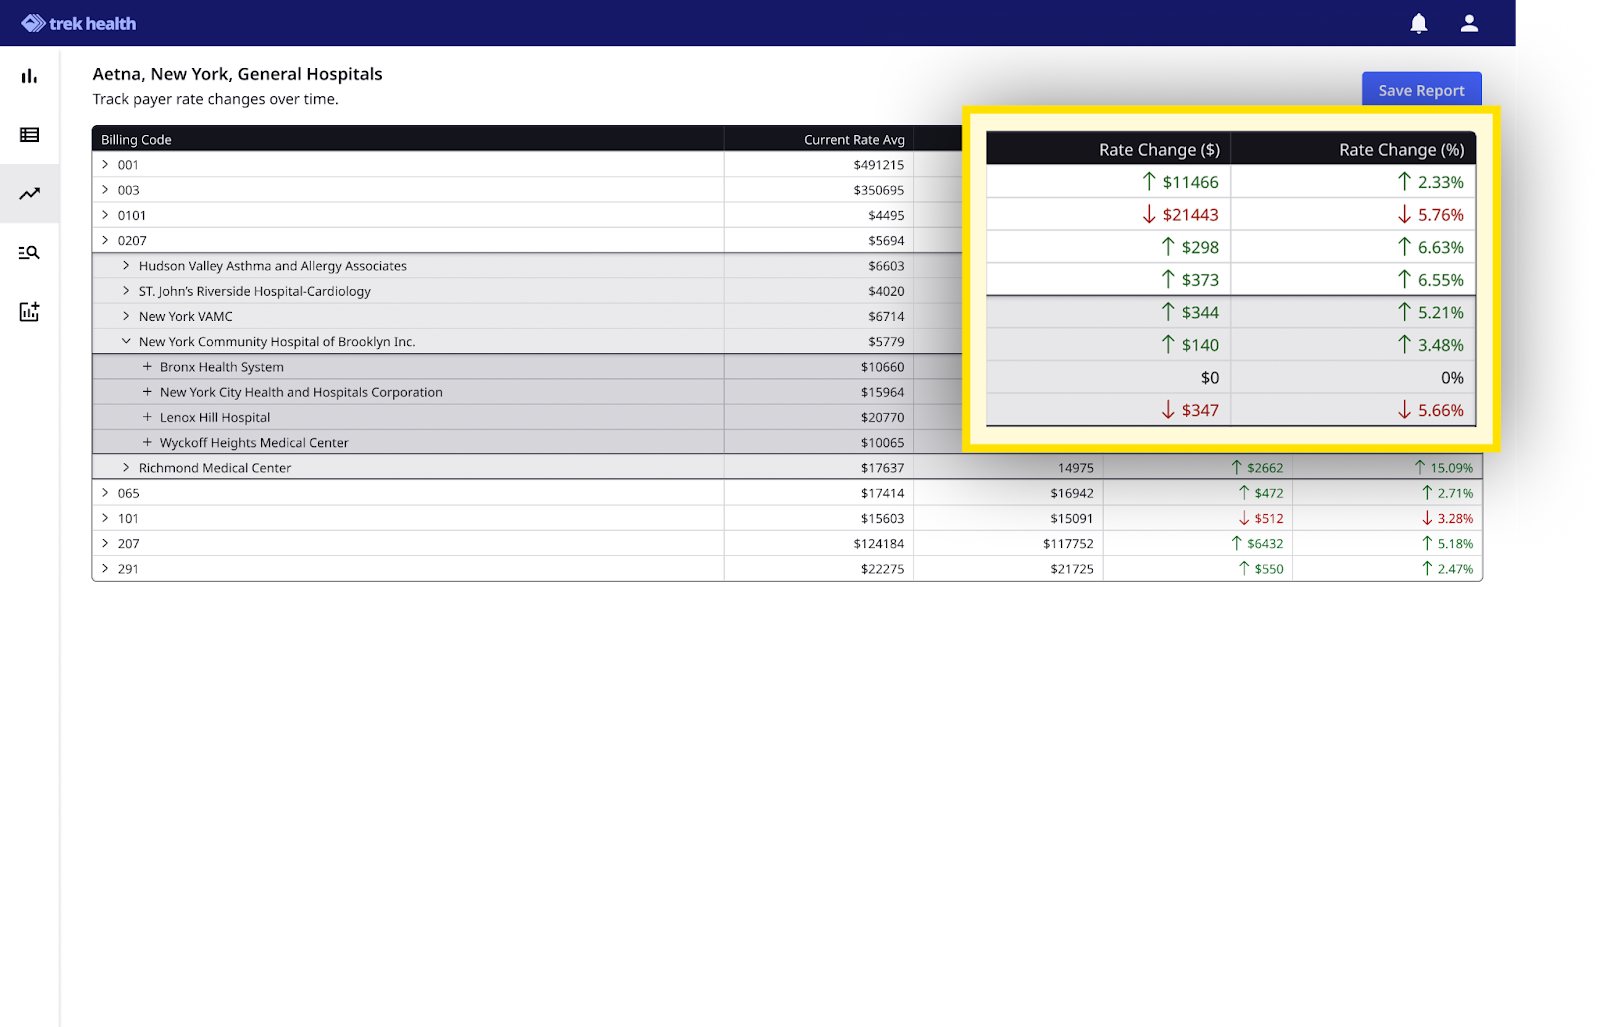Click the Save Report button

pos(1421,90)
